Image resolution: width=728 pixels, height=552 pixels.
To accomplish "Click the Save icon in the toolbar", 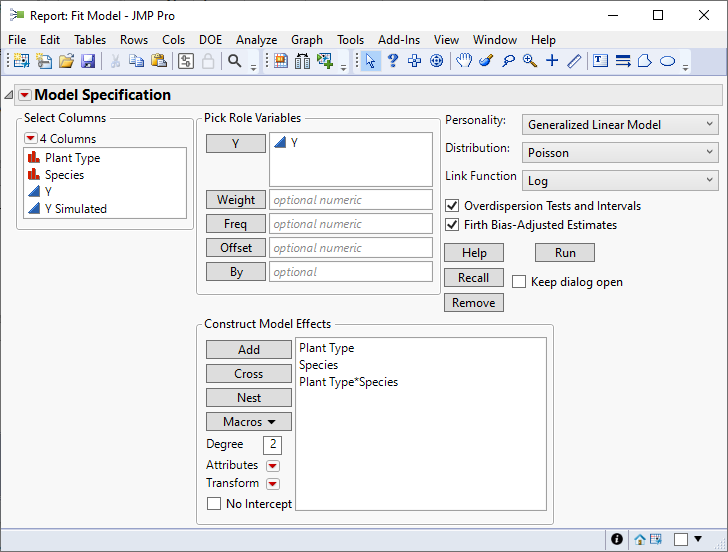I will click(x=88, y=61).
